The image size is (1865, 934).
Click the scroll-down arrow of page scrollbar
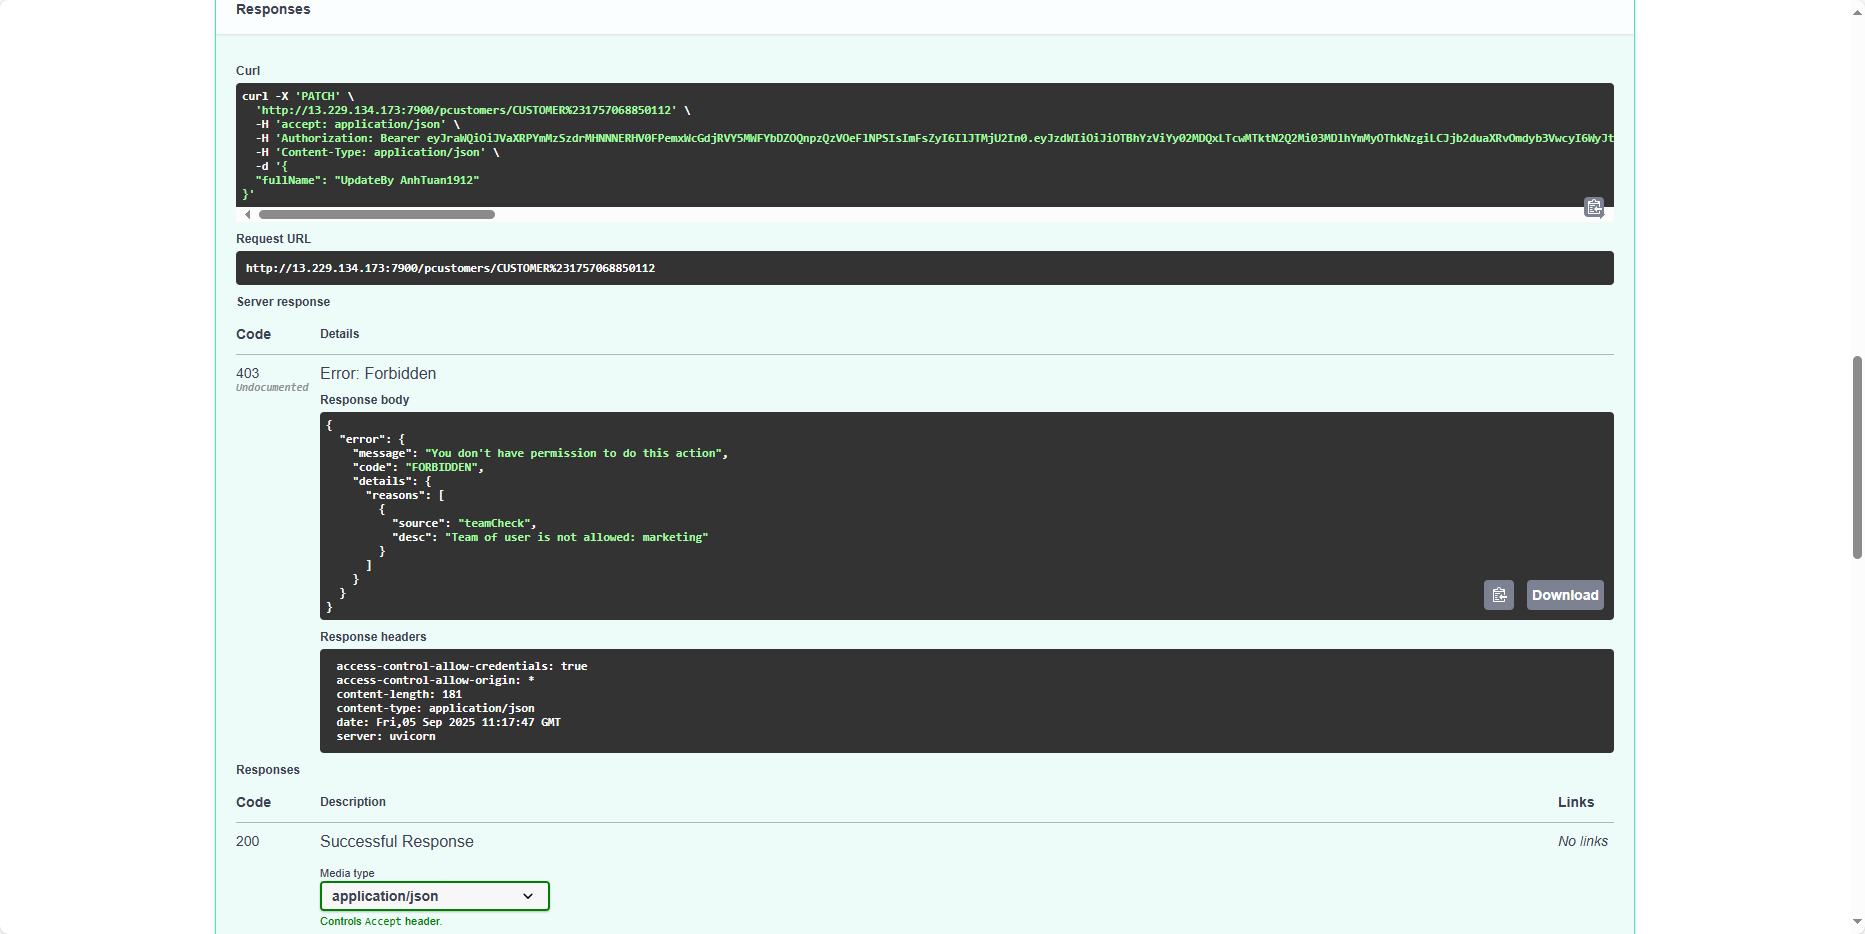click(x=1857, y=922)
